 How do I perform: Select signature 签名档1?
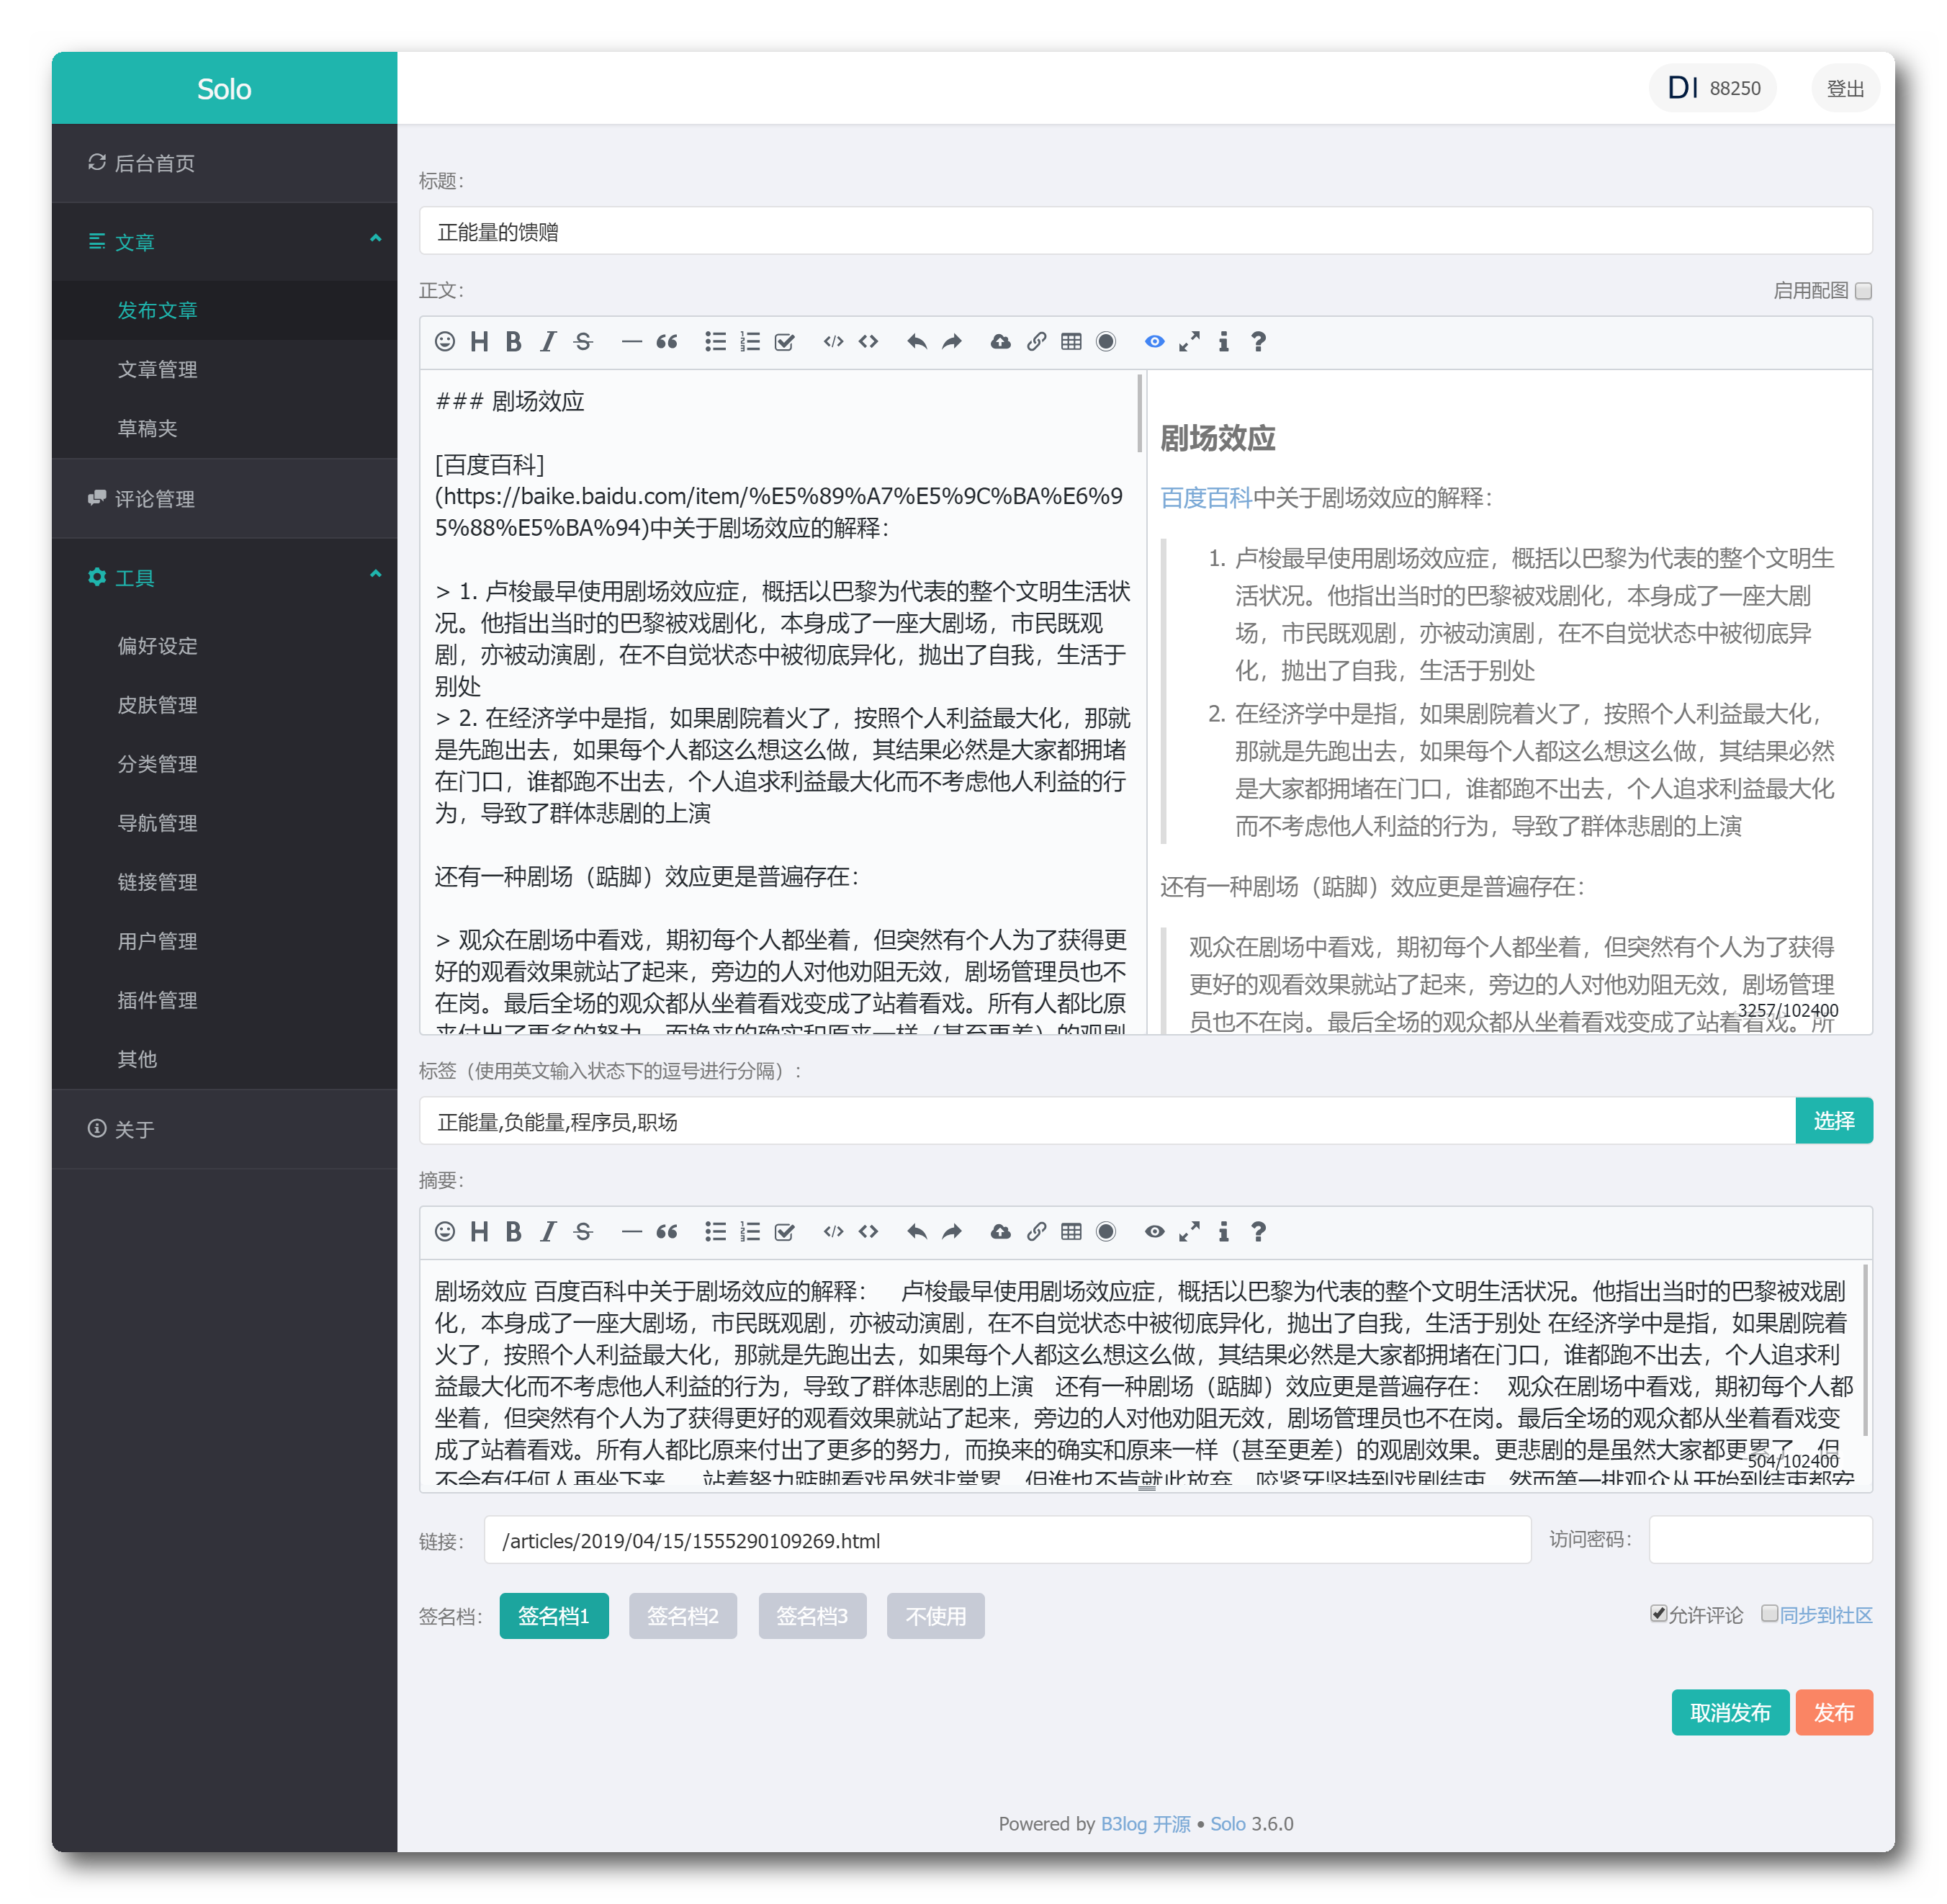coord(554,1616)
